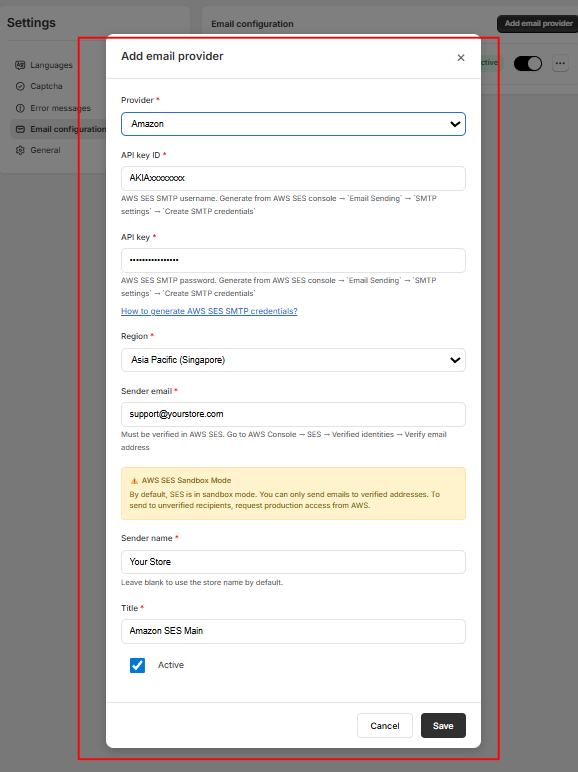Image resolution: width=578 pixels, height=772 pixels.
Task: Save the email provider settings
Action: point(443,725)
